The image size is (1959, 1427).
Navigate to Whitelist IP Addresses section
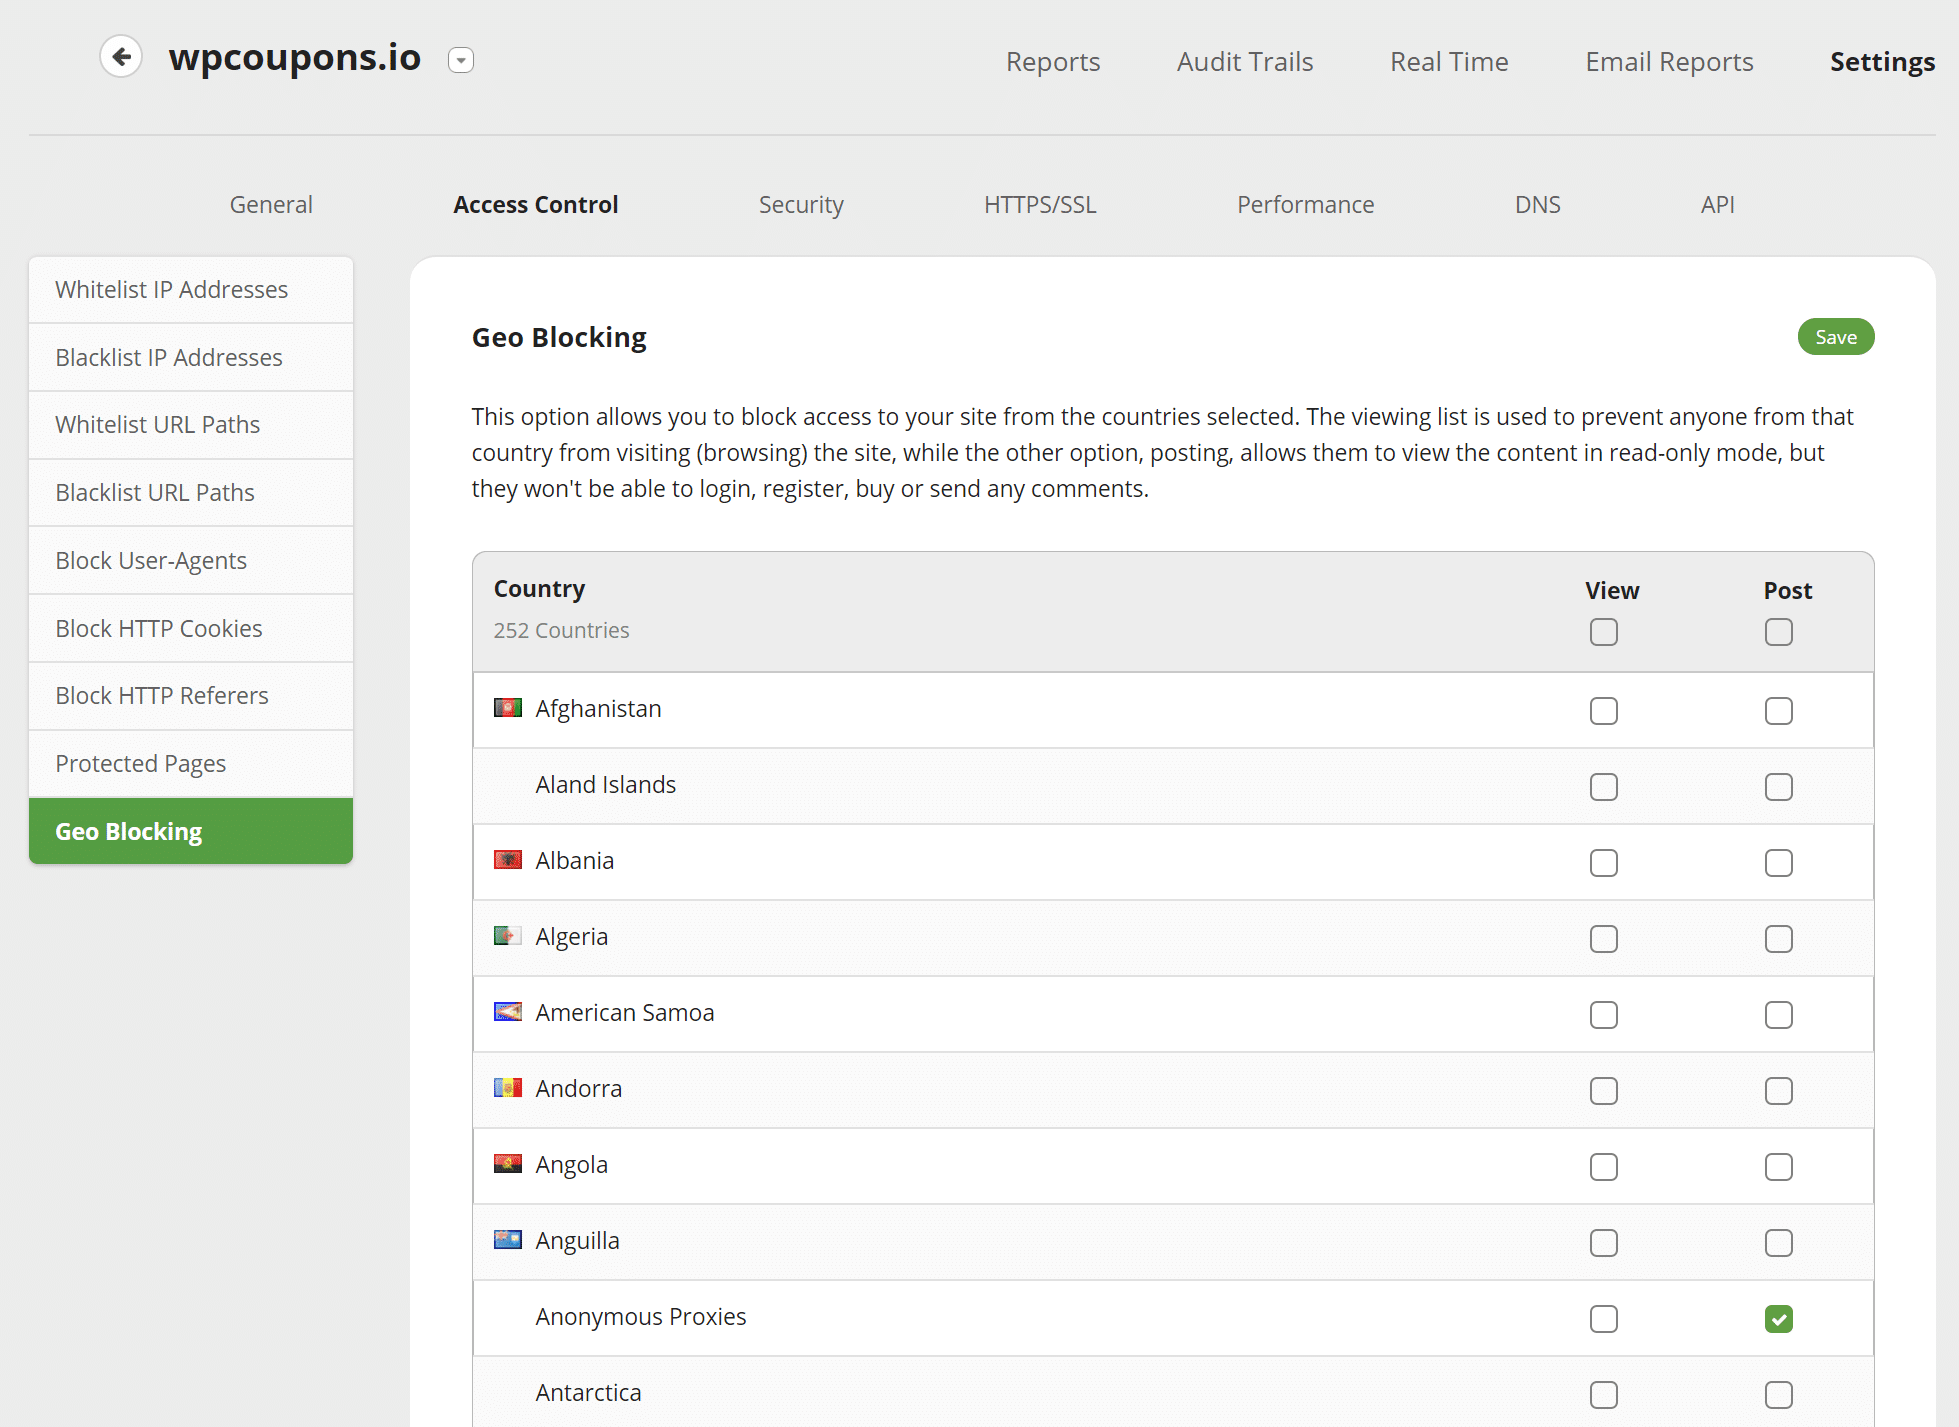(190, 289)
